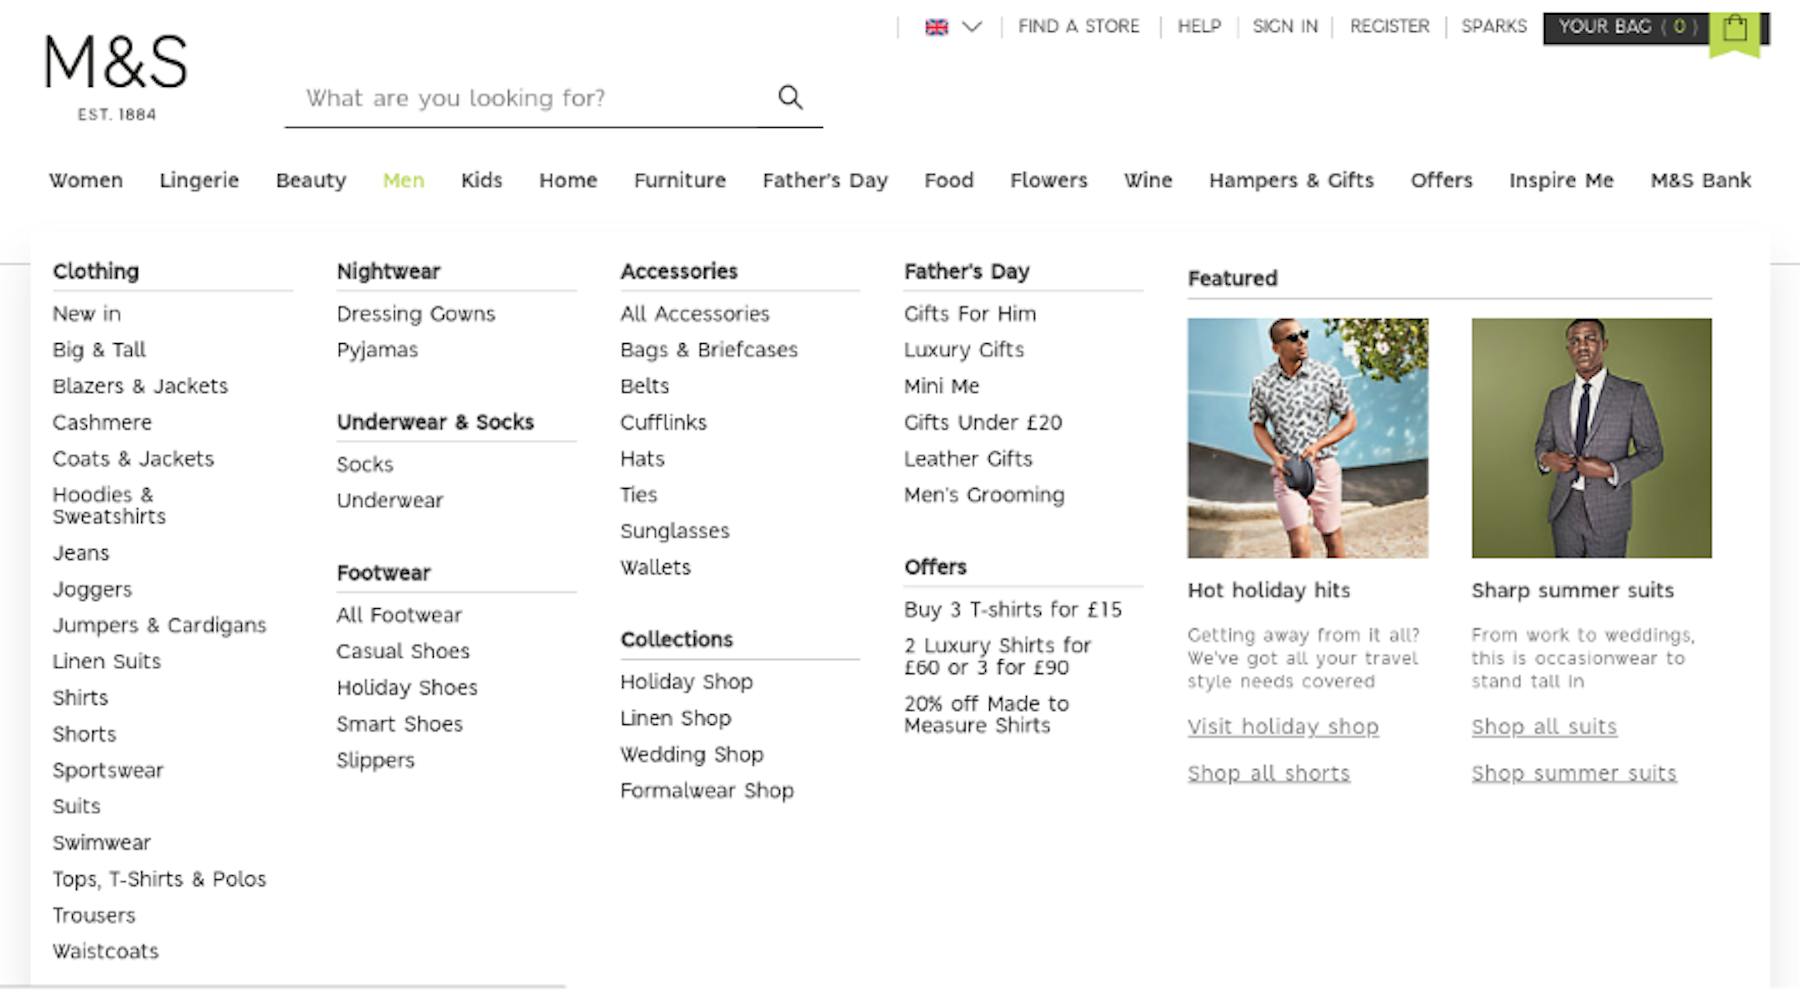Open Dressing Gowns

pyautogui.click(x=415, y=314)
